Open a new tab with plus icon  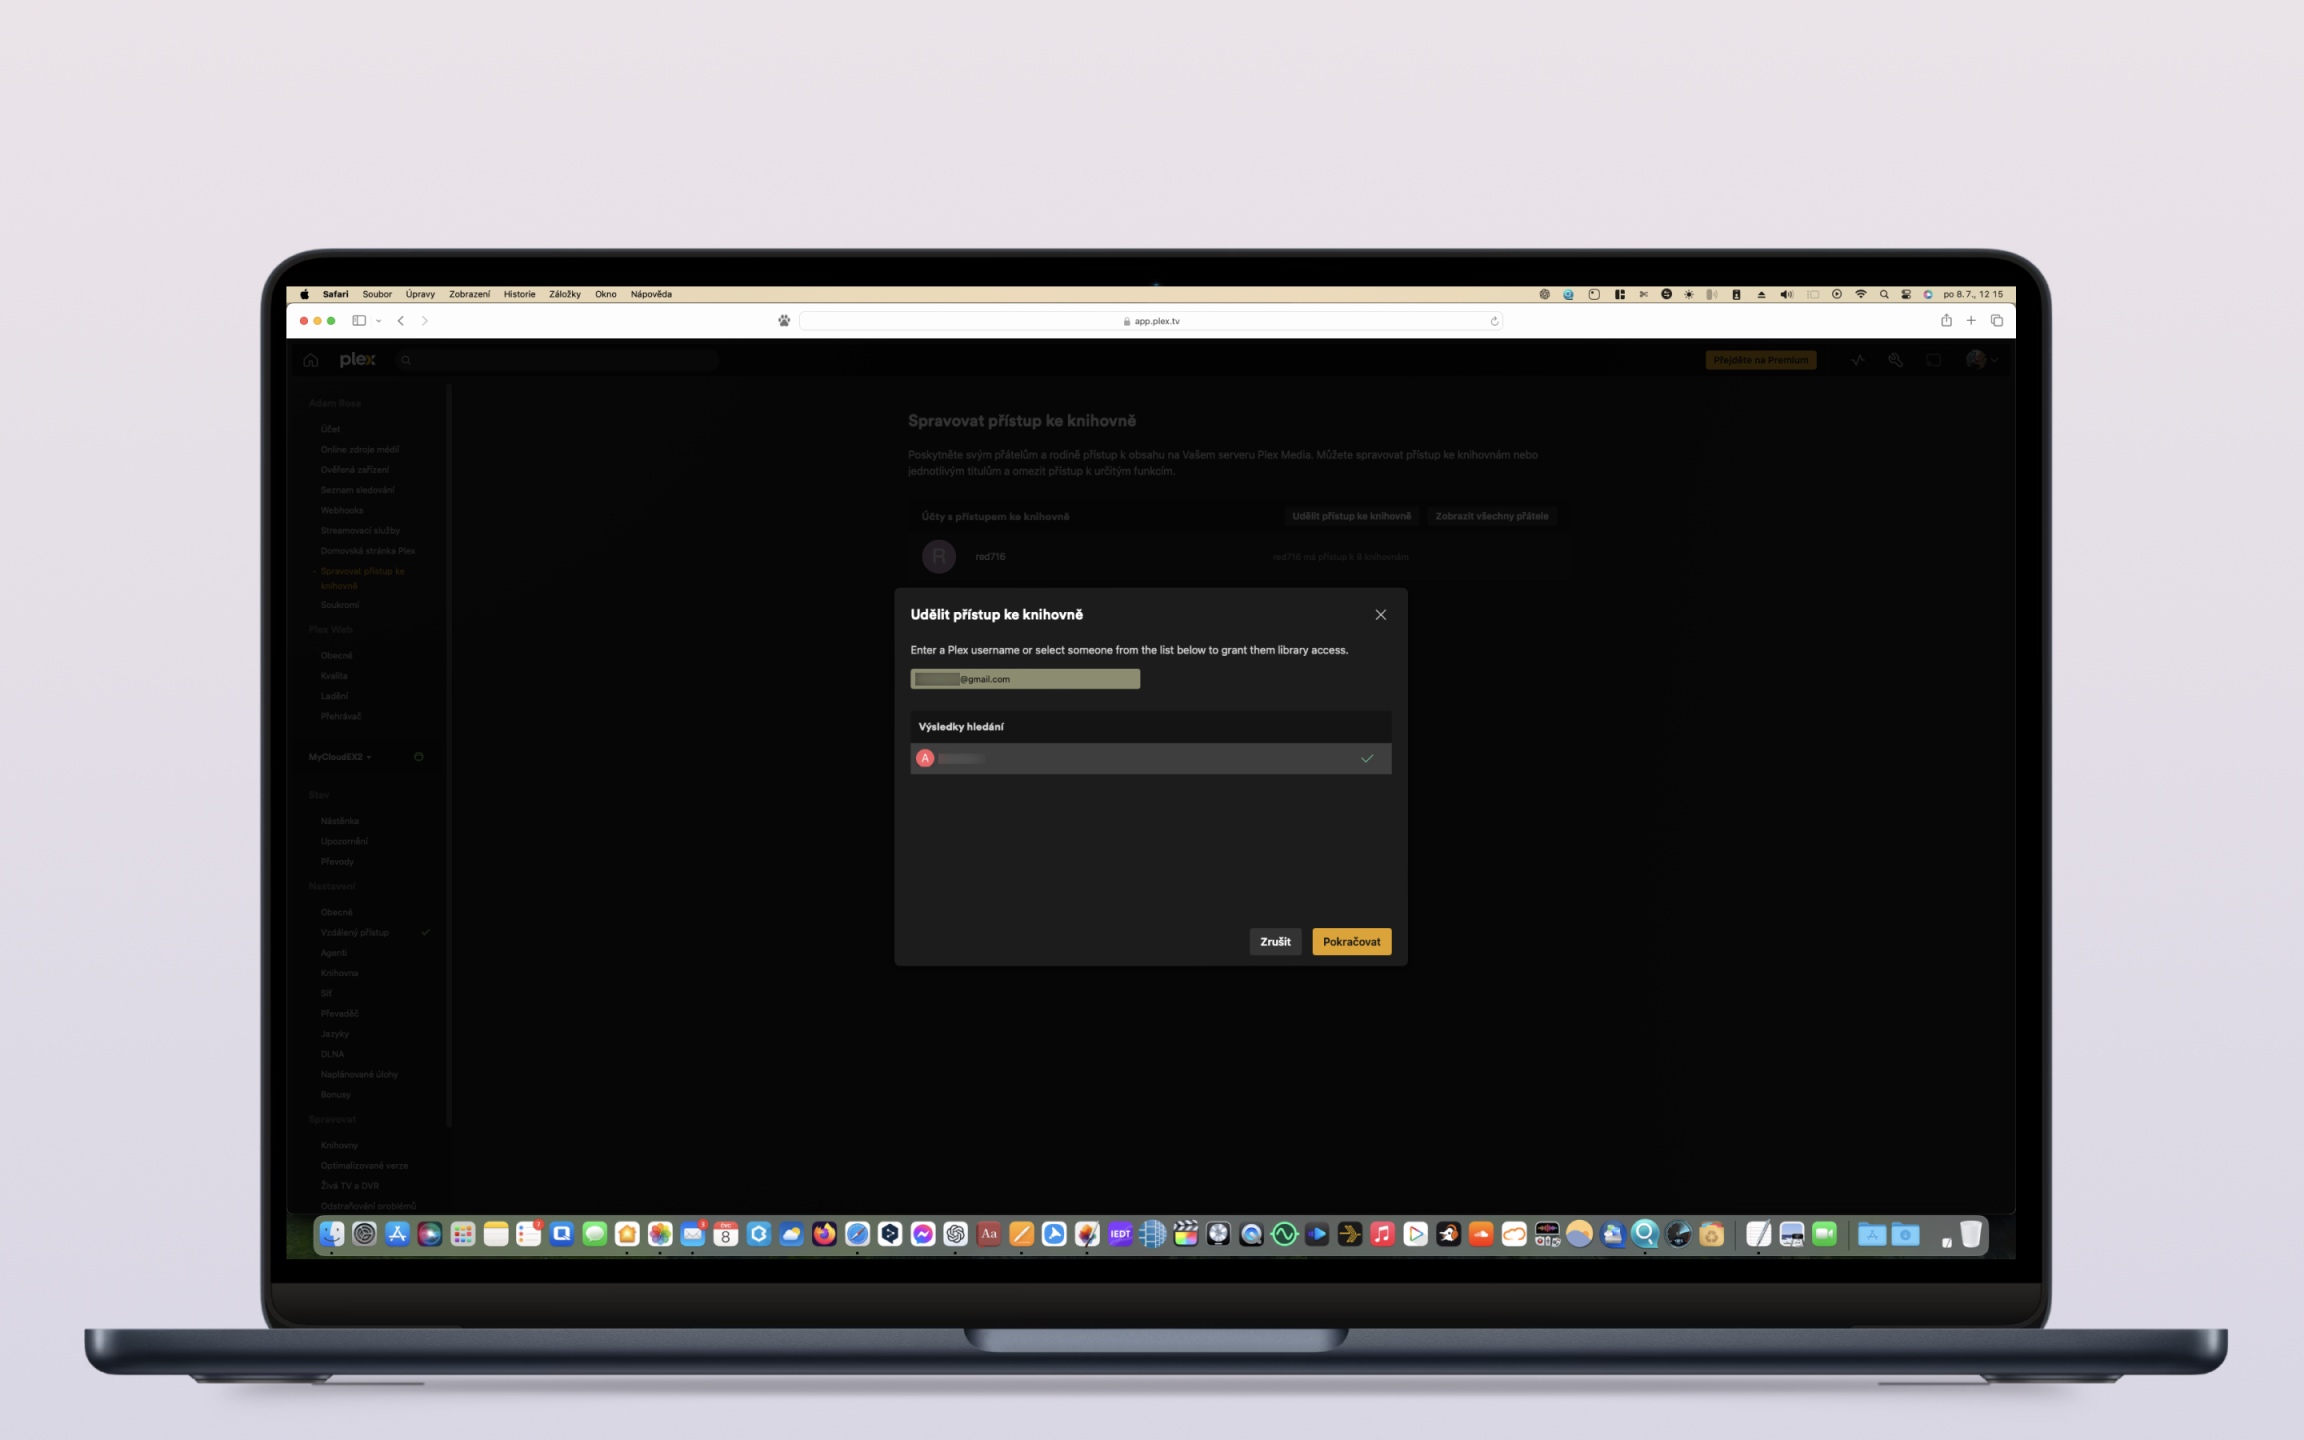(x=1971, y=321)
